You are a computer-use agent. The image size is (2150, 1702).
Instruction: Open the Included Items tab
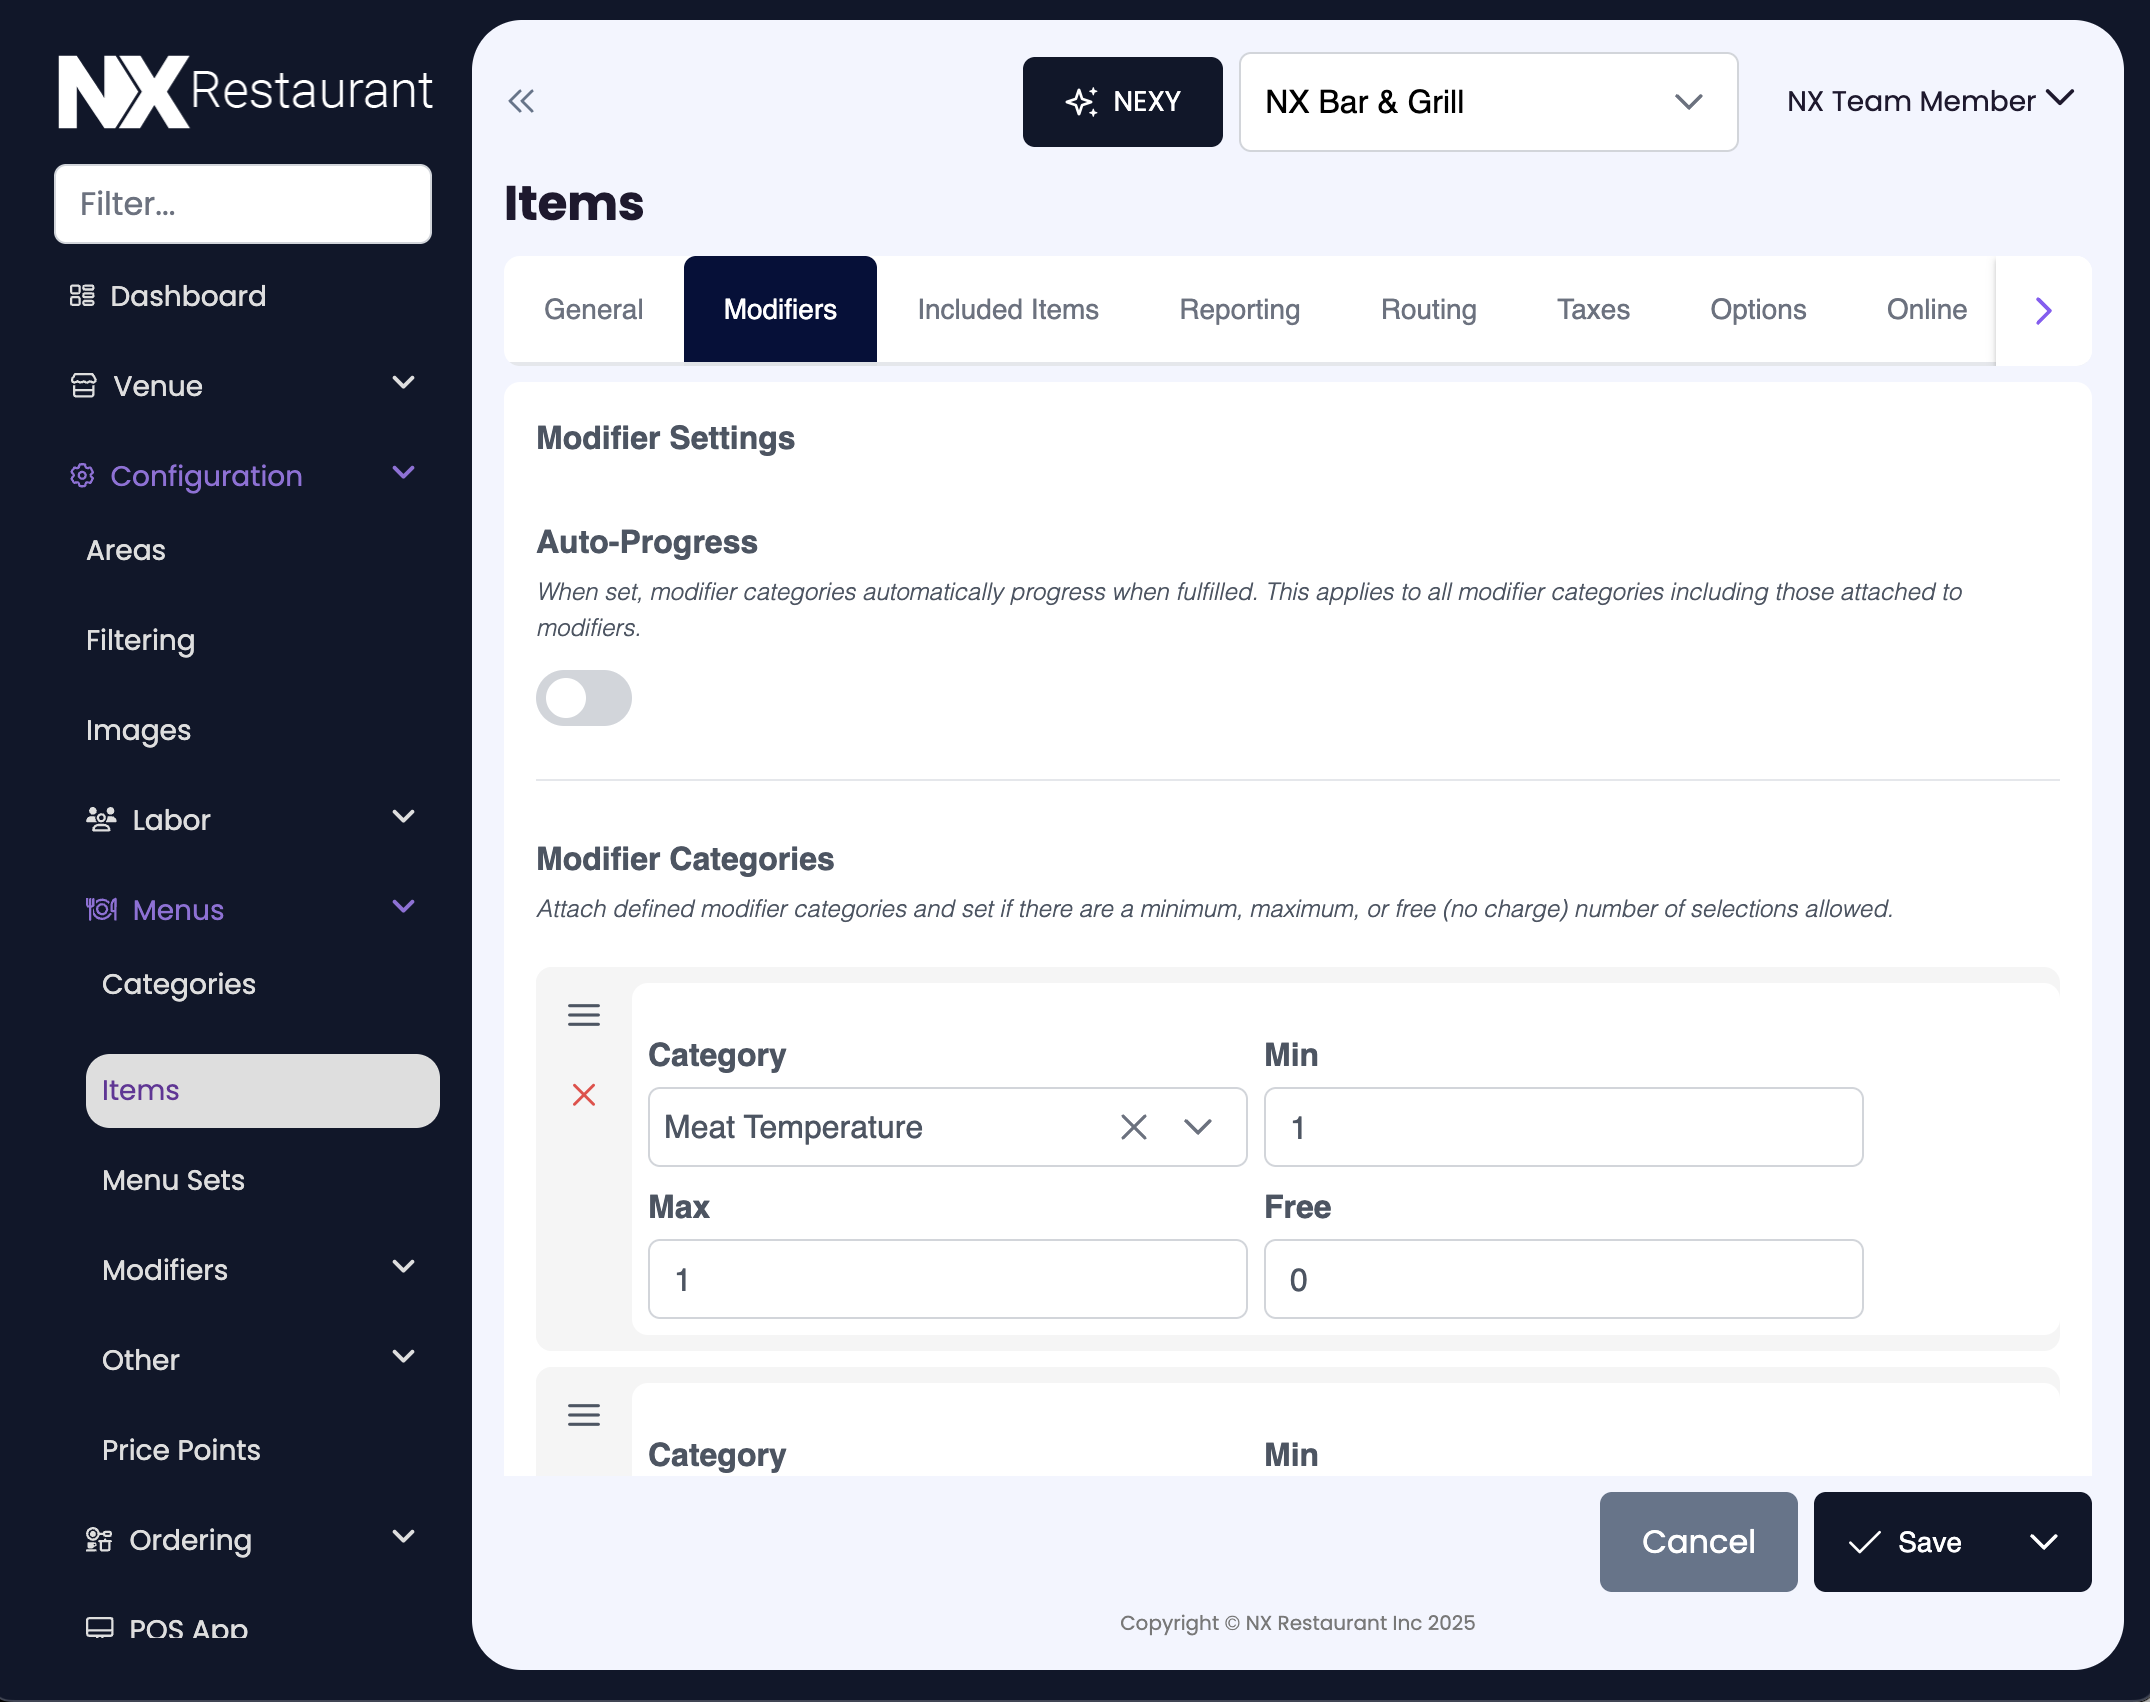pyautogui.click(x=1007, y=309)
